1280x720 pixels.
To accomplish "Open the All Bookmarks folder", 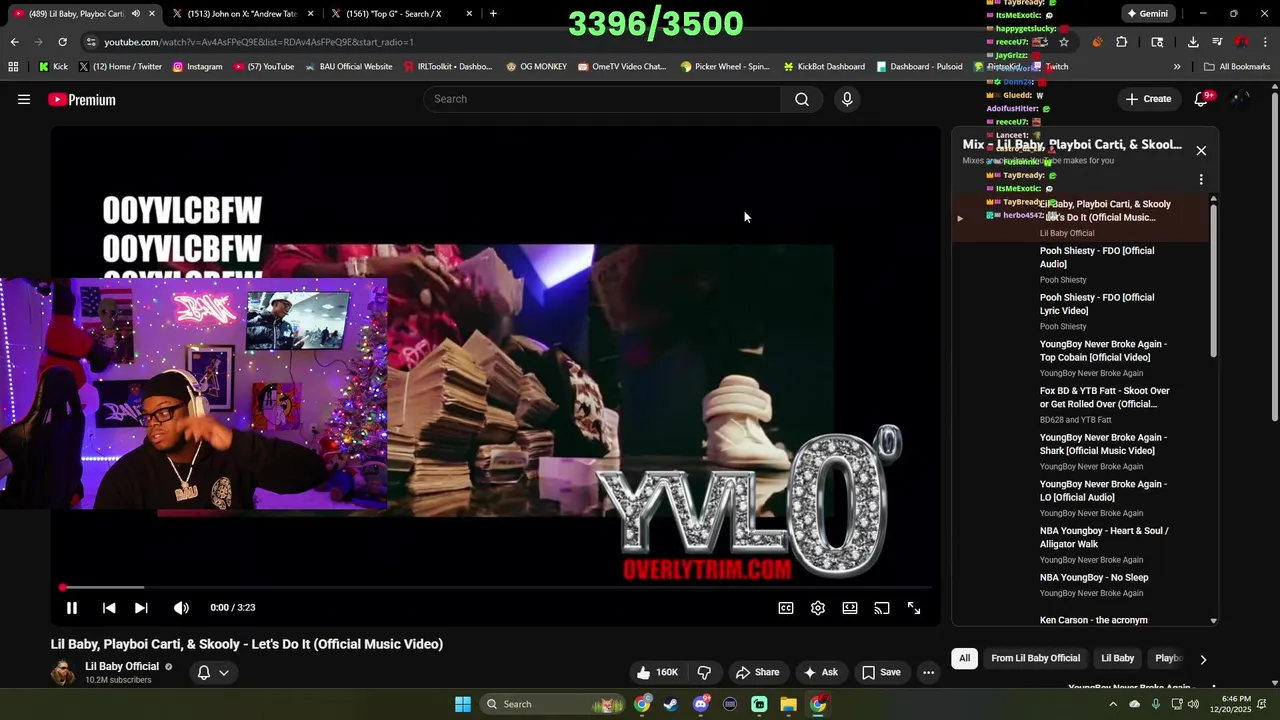I will (x=1237, y=67).
